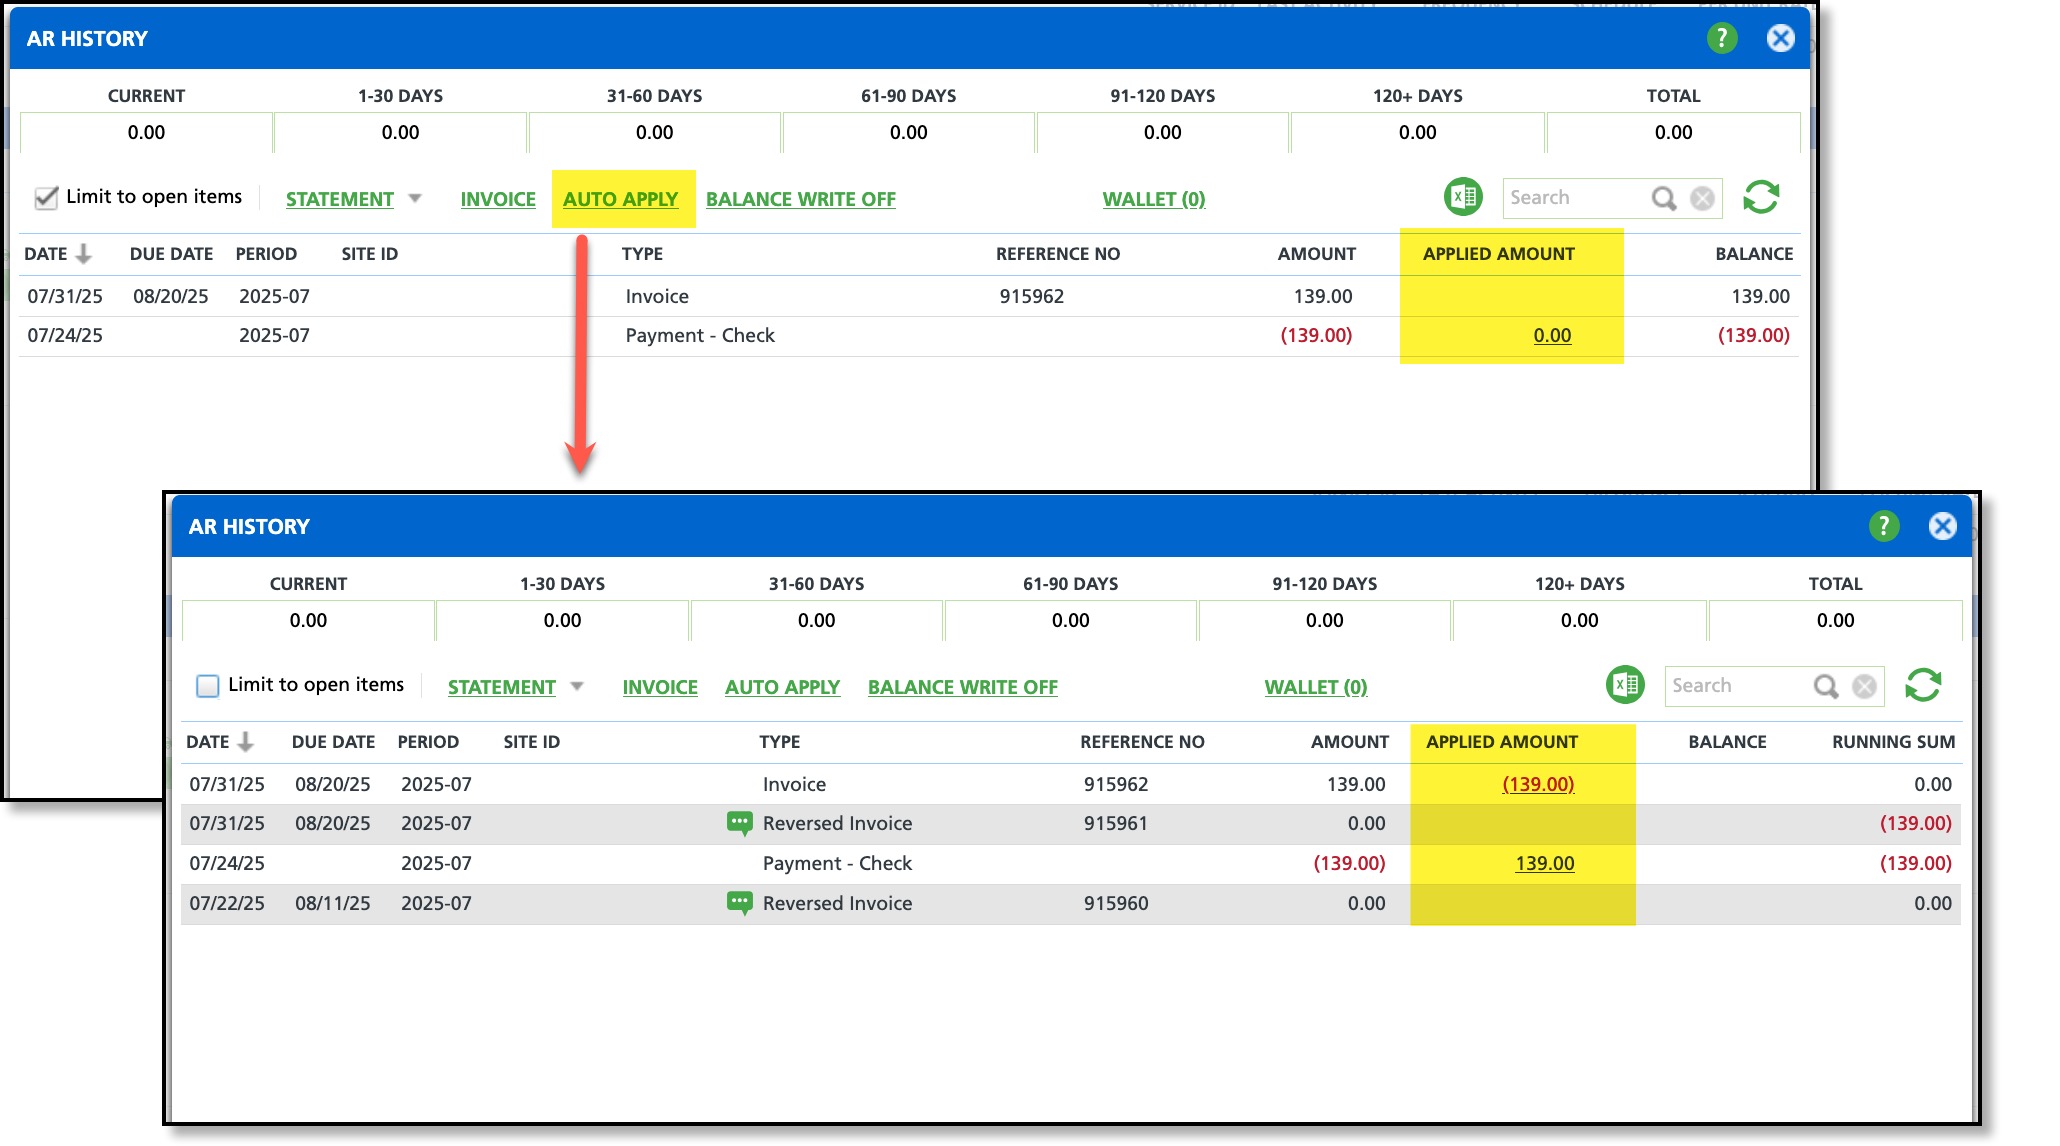This screenshot has width=2060, height=1146.
Task: Click refresh icon in lower AR History
Action: [x=1923, y=685]
